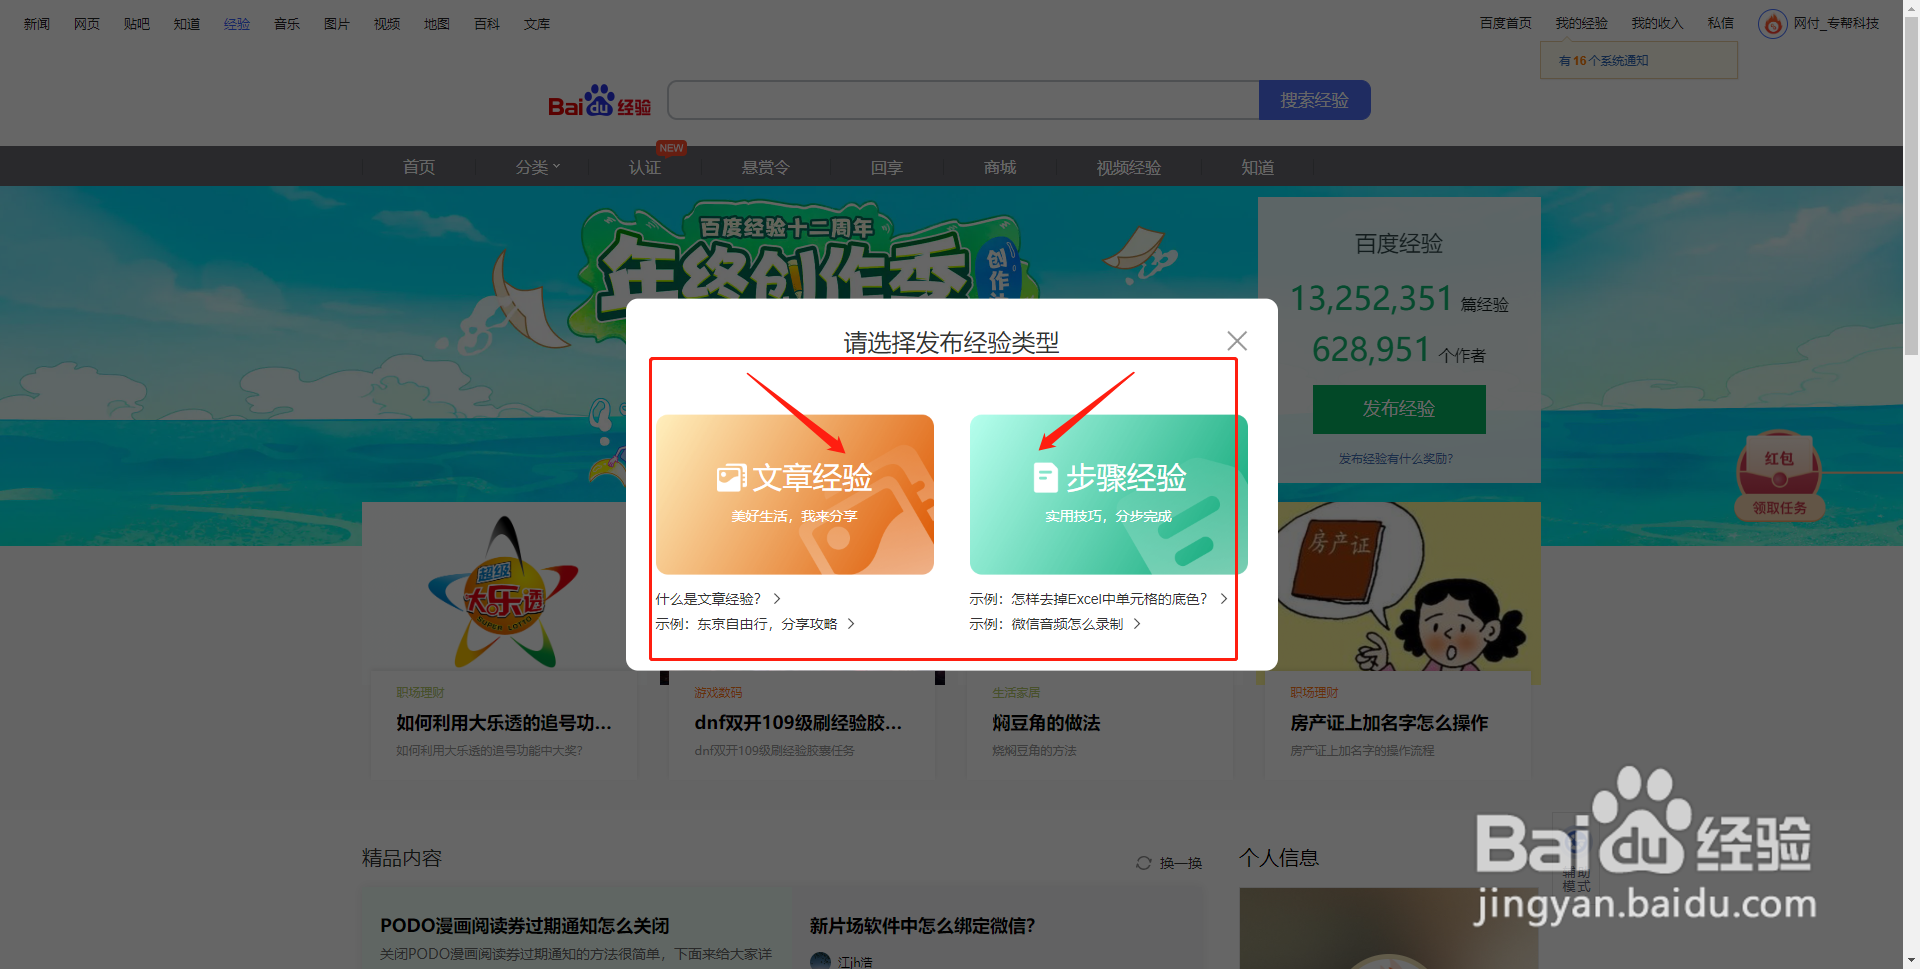Screen dimensions: 1920x969
Task: Open the 知道 navigation tab
Action: click(1258, 167)
